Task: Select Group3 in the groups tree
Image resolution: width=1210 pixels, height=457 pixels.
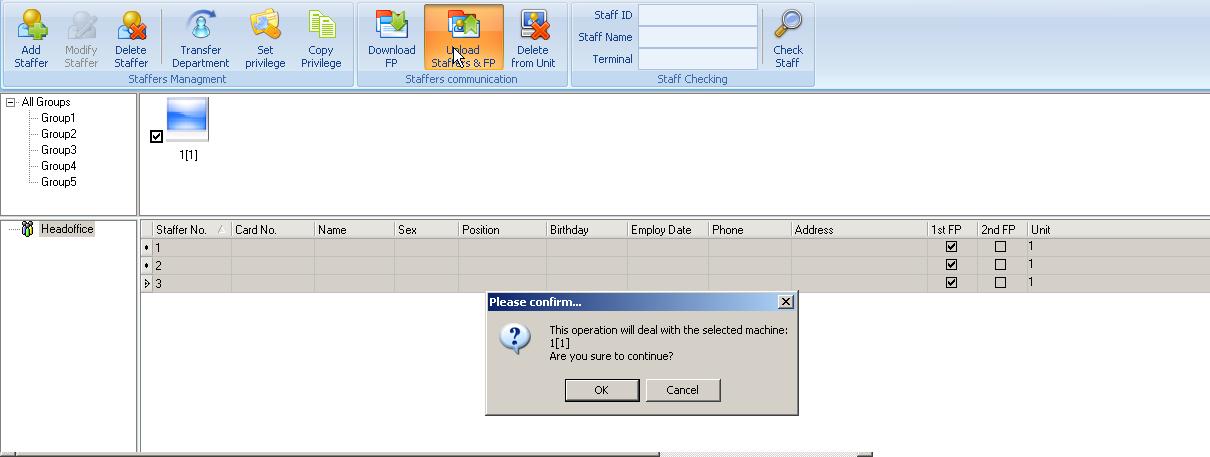Action: pyautogui.click(x=58, y=150)
